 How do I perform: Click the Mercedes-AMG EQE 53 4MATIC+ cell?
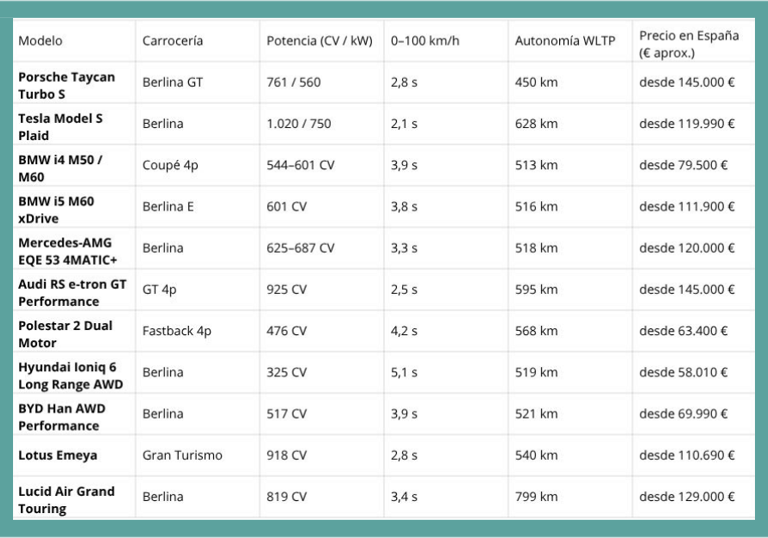click(67, 251)
